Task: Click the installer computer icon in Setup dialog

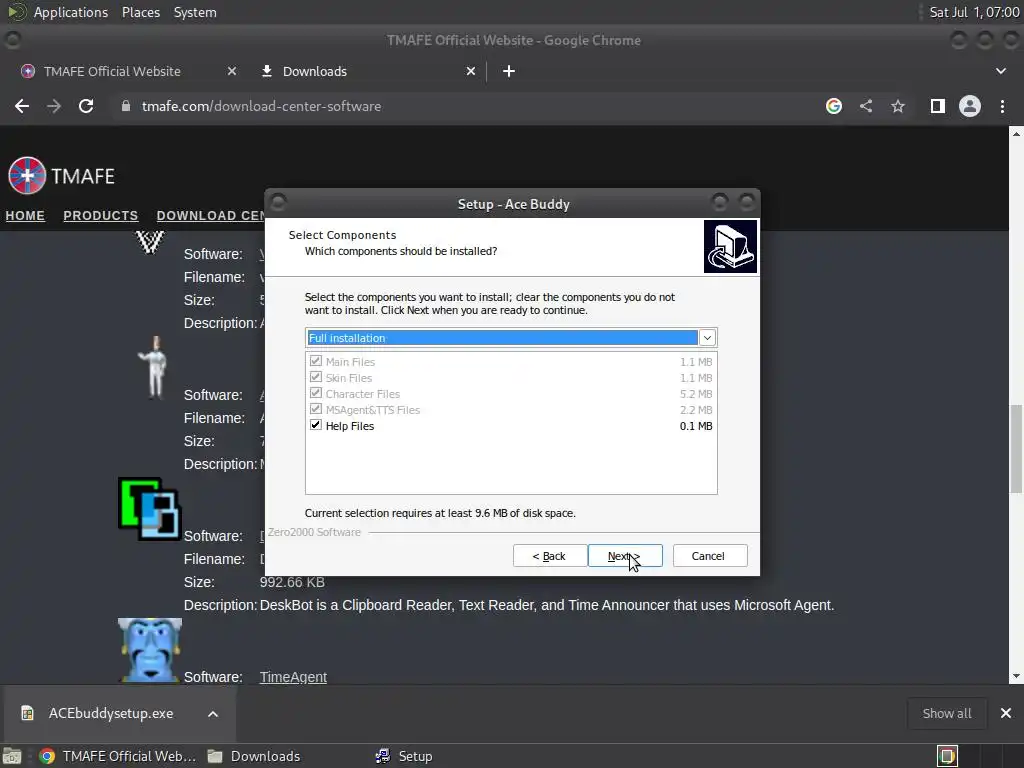Action: tap(730, 246)
